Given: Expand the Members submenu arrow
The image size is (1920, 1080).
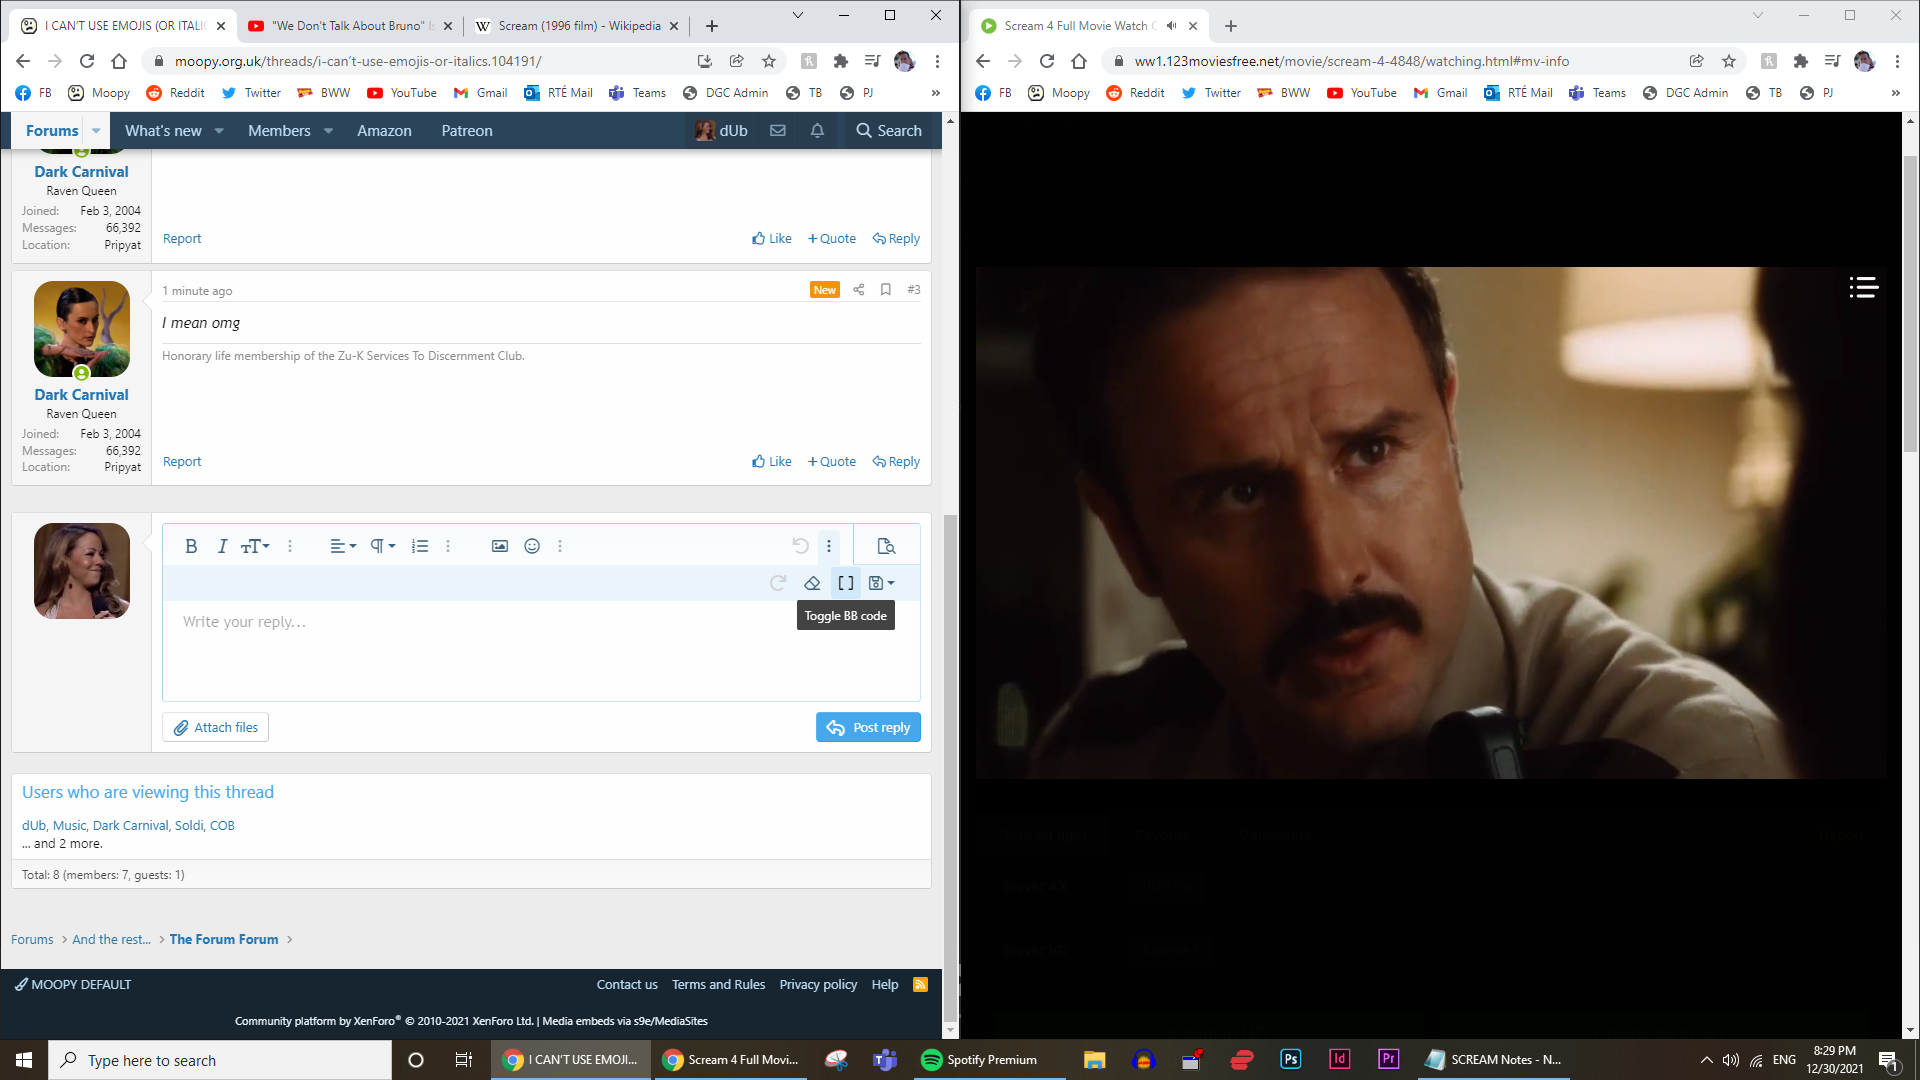Looking at the screenshot, I should [328, 131].
